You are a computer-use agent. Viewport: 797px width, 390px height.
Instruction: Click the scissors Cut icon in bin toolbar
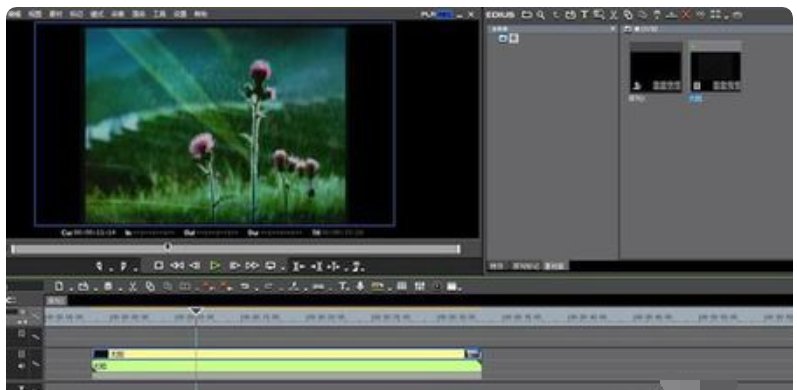(x=614, y=15)
